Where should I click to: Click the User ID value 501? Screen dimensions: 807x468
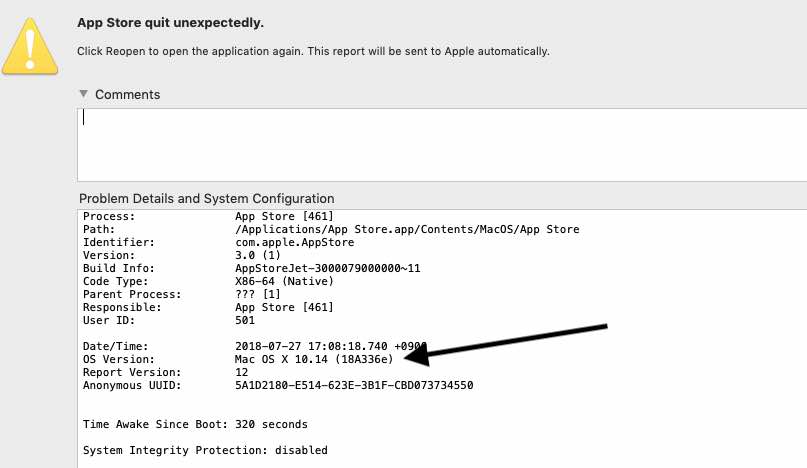245,320
